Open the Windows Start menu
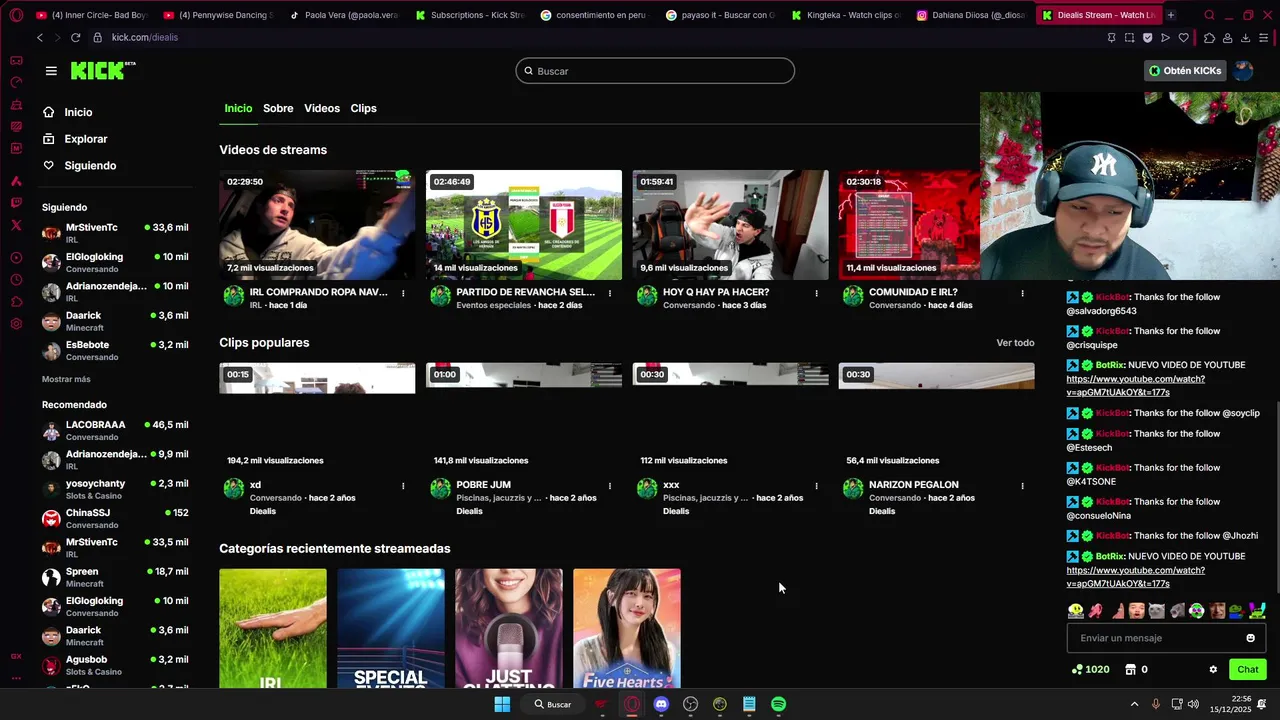 (502, 704)
